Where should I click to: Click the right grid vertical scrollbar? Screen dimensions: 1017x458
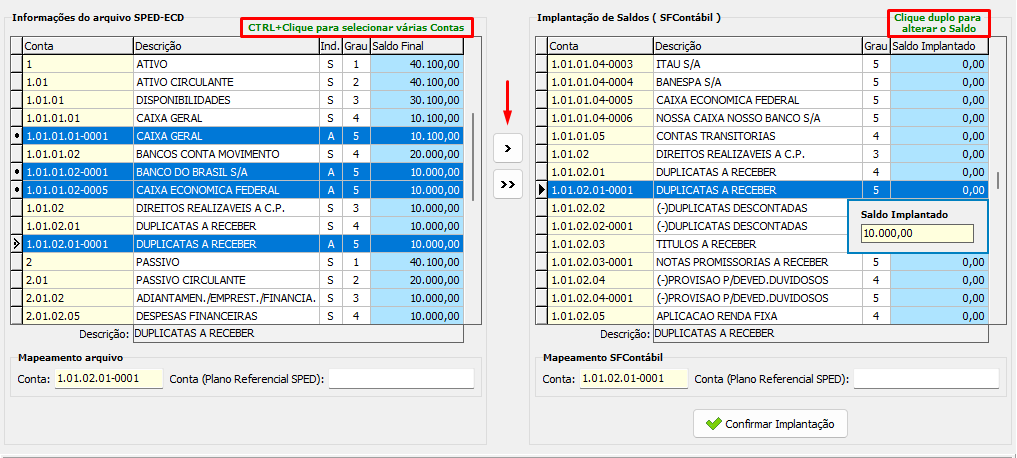[997, 180]
